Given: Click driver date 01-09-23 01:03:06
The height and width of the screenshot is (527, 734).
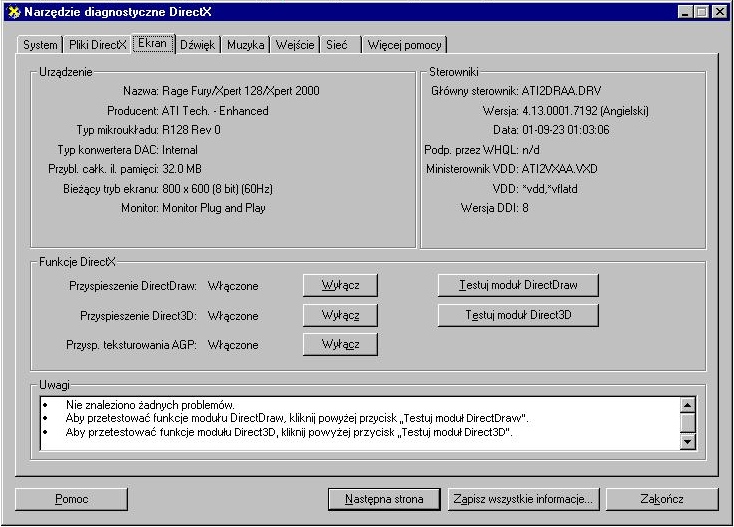Looking at the screenshot, I should click(565, 130).
